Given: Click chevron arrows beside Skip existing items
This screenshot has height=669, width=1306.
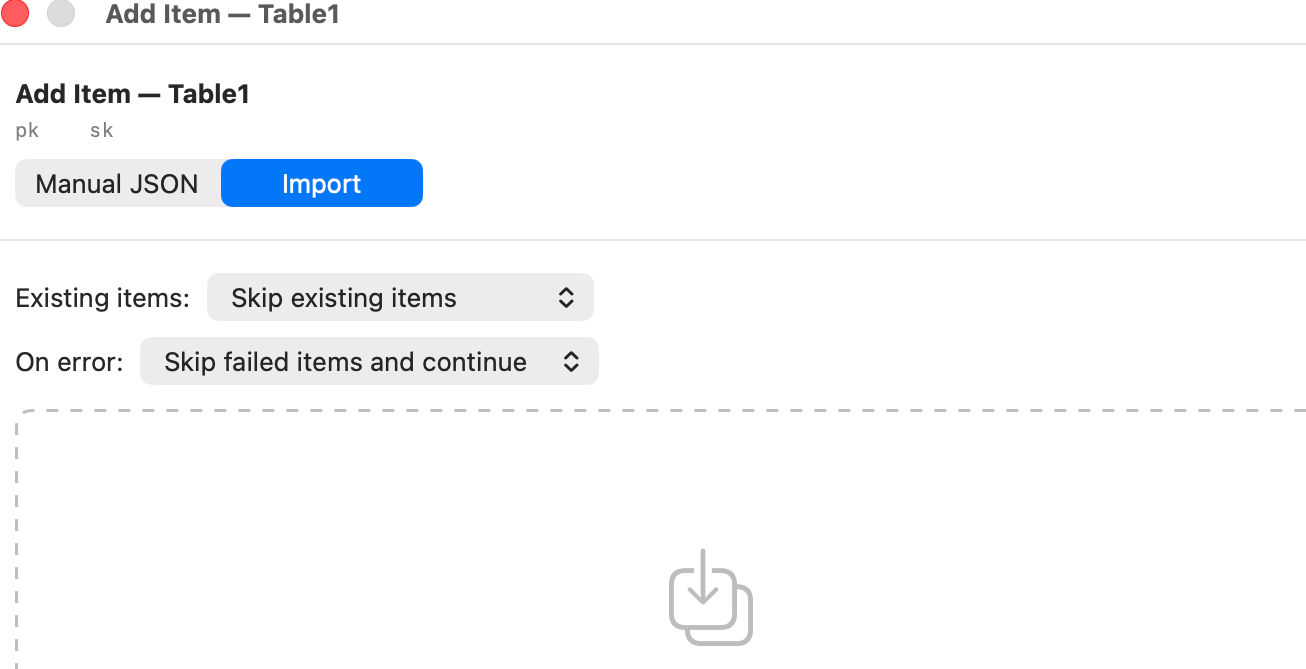Looking at the screenshot, I should tap(566, 298).
